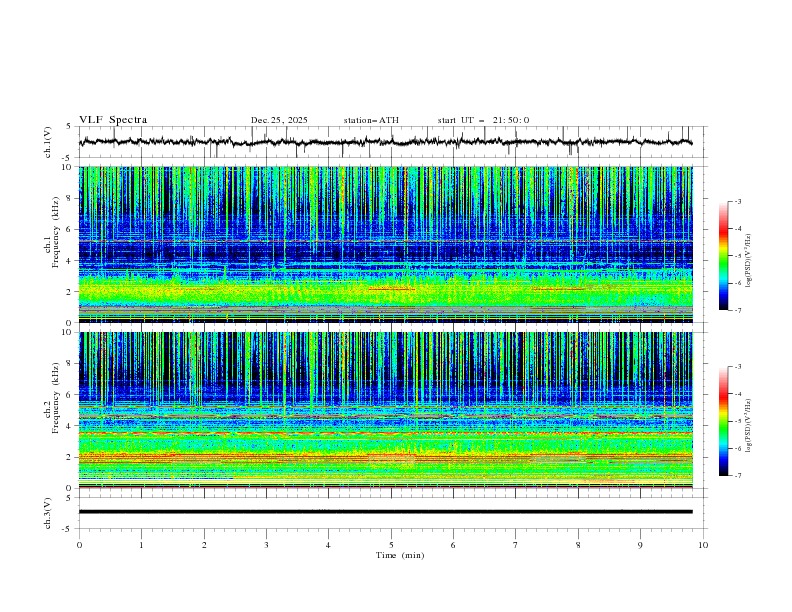Click the time axis tick label "5"

pyautogui.click(x=391, y=545)
